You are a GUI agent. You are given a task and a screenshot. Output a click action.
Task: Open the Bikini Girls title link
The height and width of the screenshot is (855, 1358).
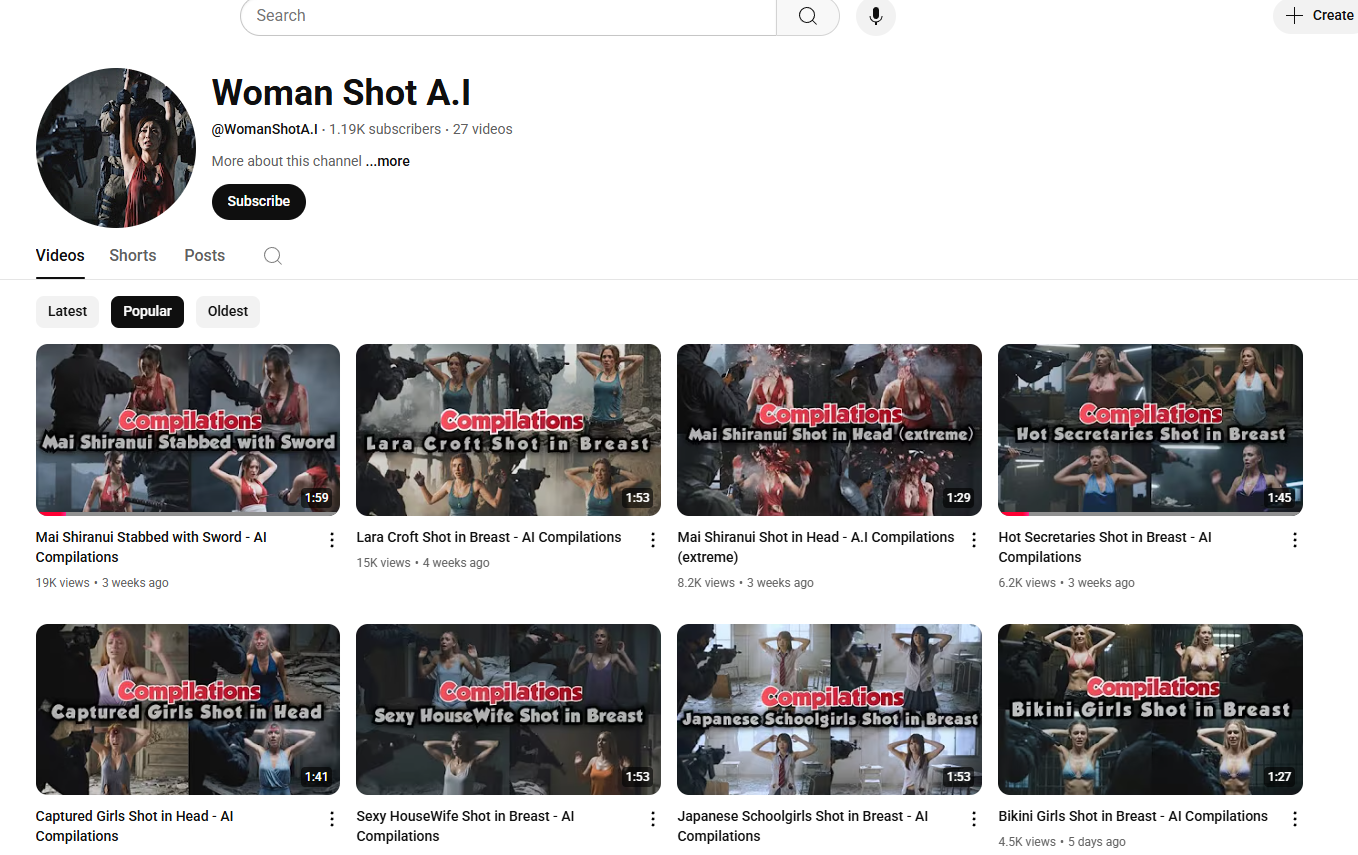(1133, 816)
